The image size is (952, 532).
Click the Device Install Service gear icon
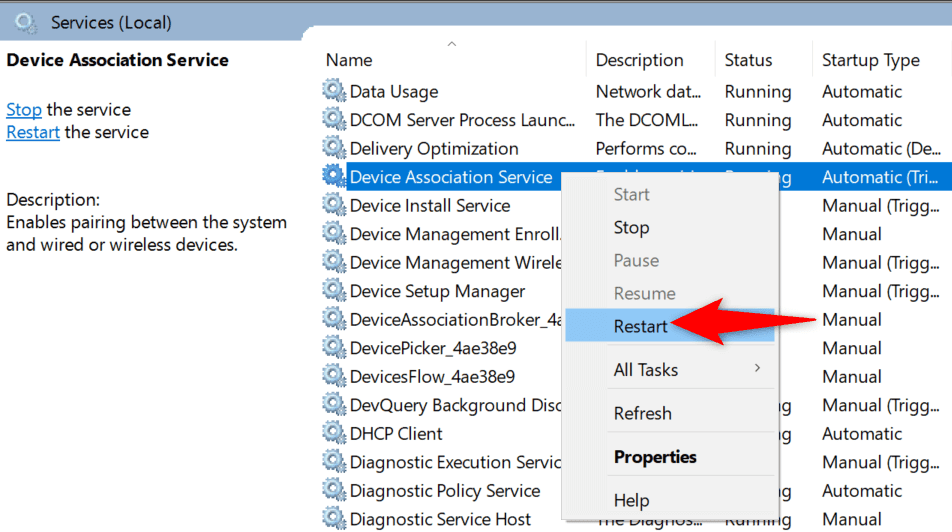pyautogui.click(x=334, y=205)
